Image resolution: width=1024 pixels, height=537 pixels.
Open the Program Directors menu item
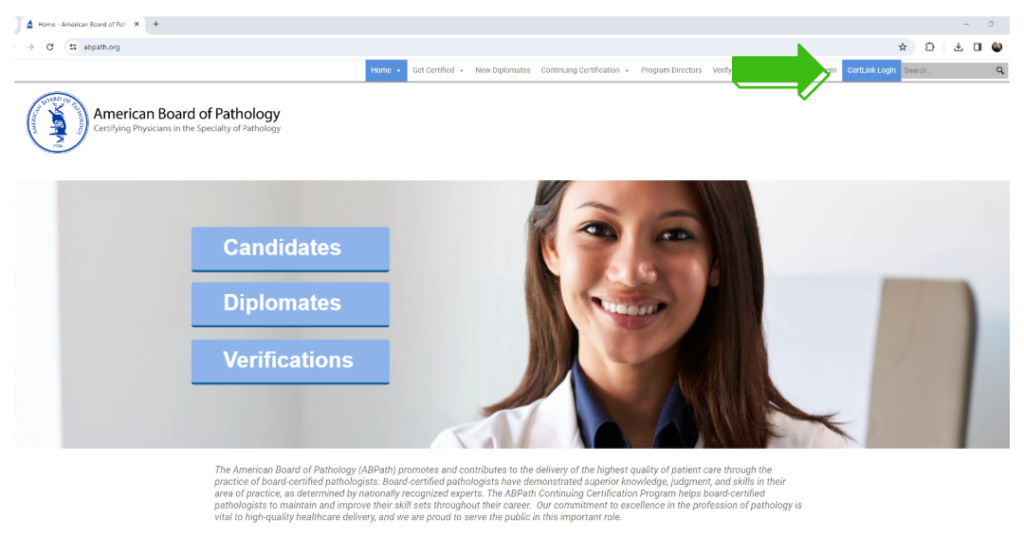(671, 71)
